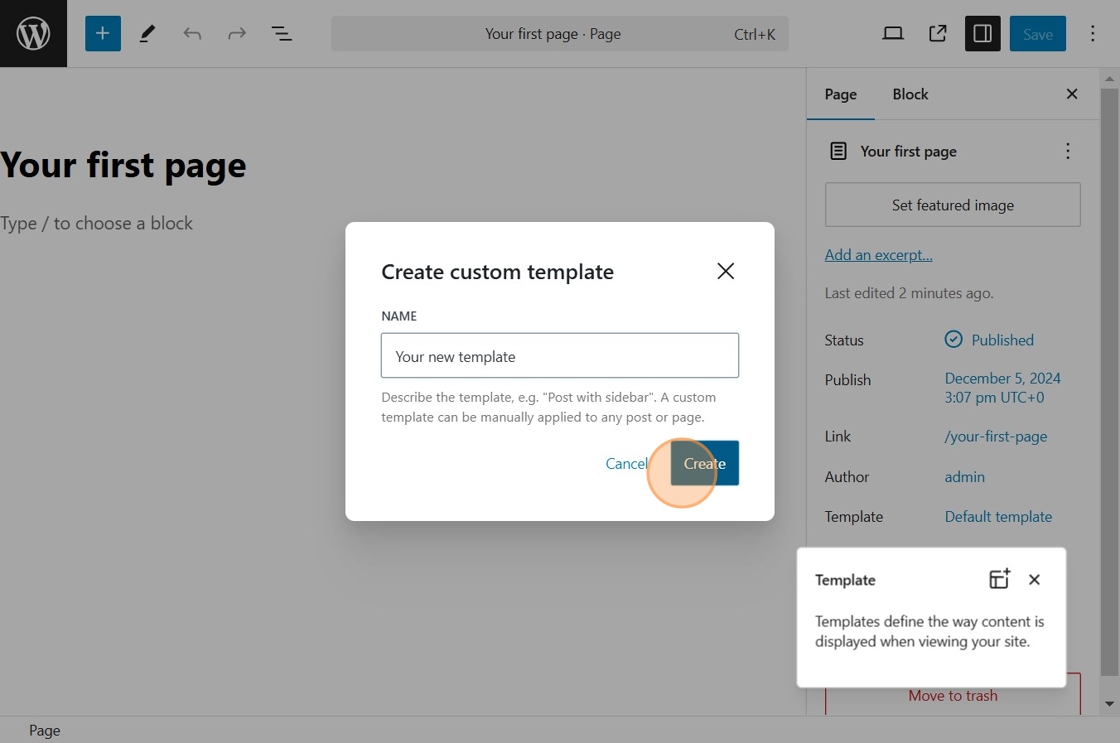This screenshot has height=743, width=1120.
Task: Click the Create custom template heading
Action: [497, 271]
